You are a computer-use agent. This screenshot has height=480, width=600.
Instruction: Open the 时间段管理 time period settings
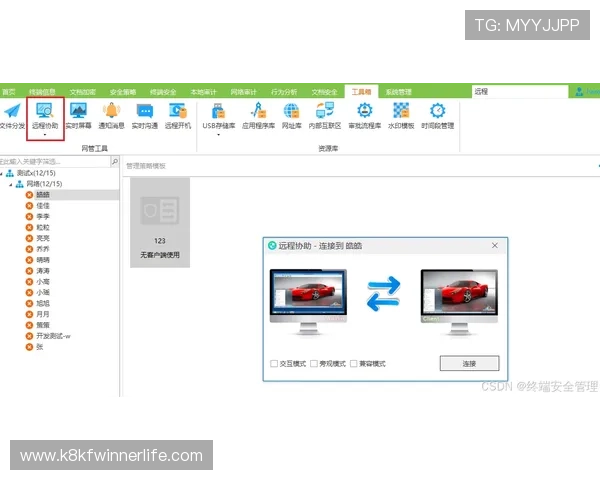coord(437,115)
